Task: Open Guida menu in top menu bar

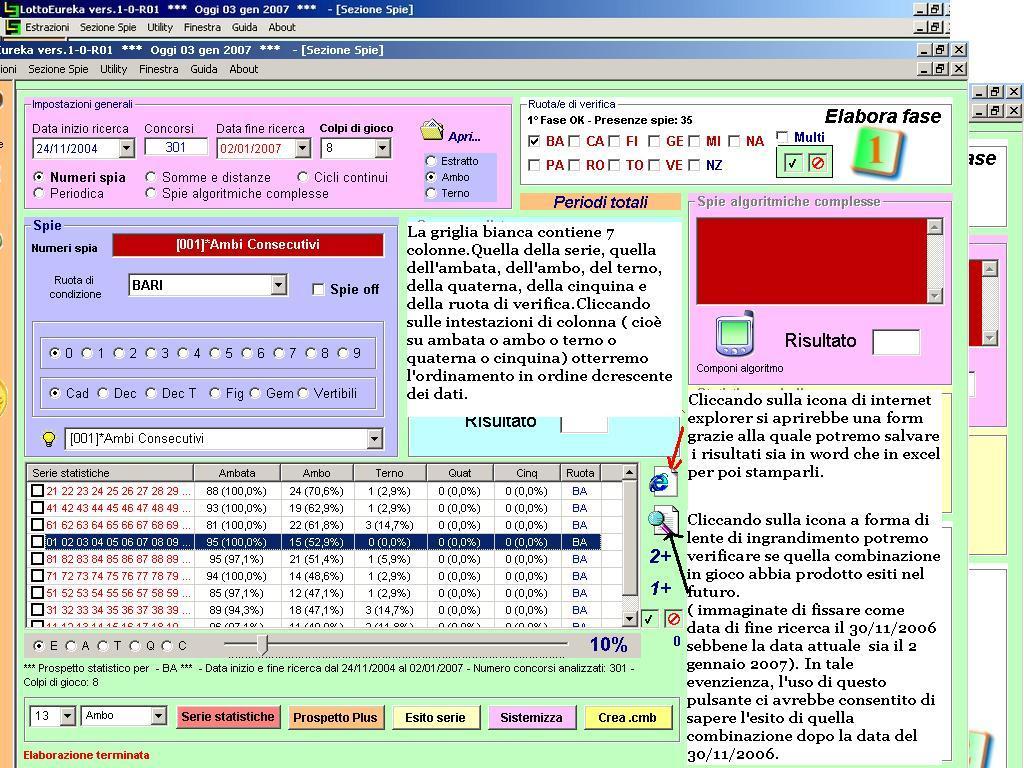Action: (x=244, y=27)
